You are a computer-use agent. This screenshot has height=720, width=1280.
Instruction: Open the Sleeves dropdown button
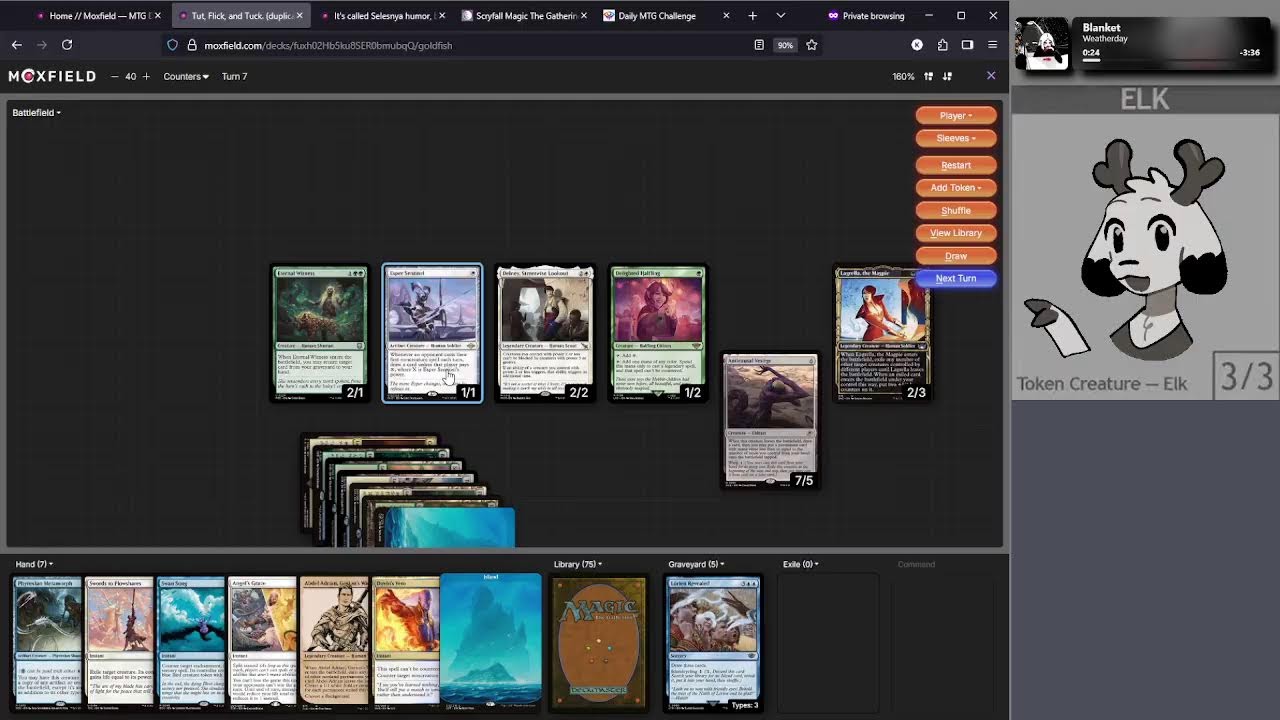click(x=956, y=138)
